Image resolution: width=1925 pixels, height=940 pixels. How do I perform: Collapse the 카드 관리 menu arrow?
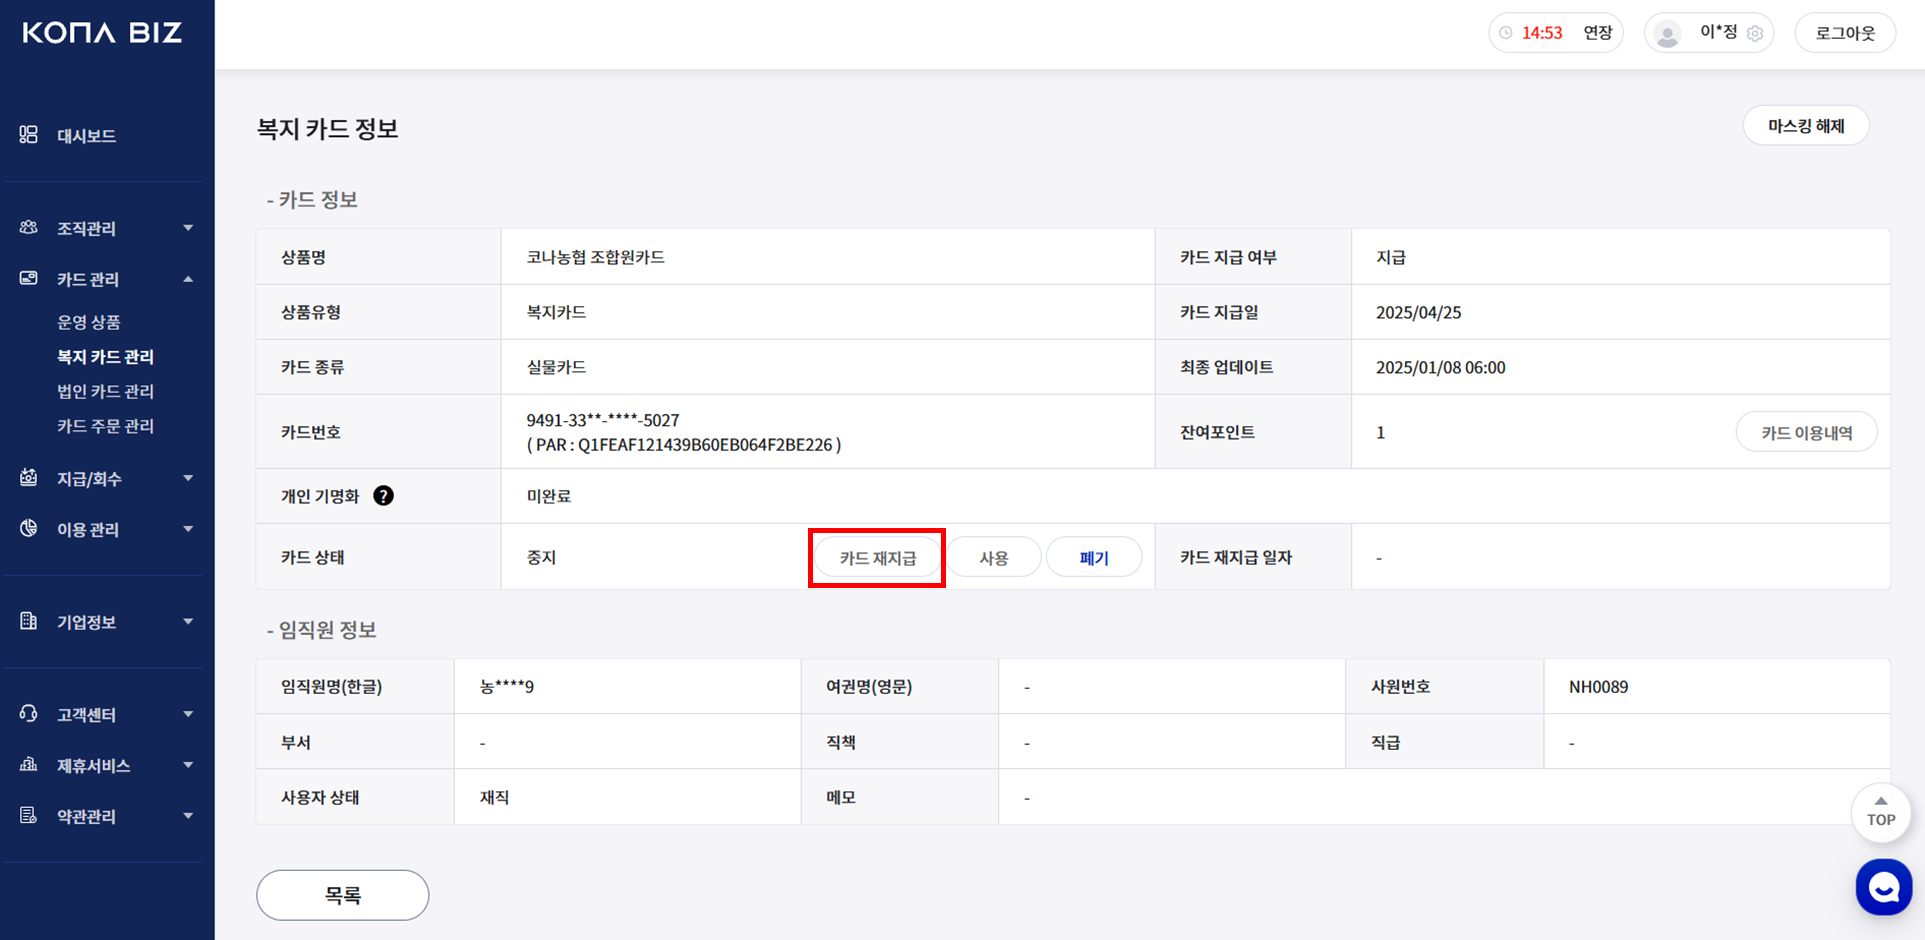coord(188,279)
